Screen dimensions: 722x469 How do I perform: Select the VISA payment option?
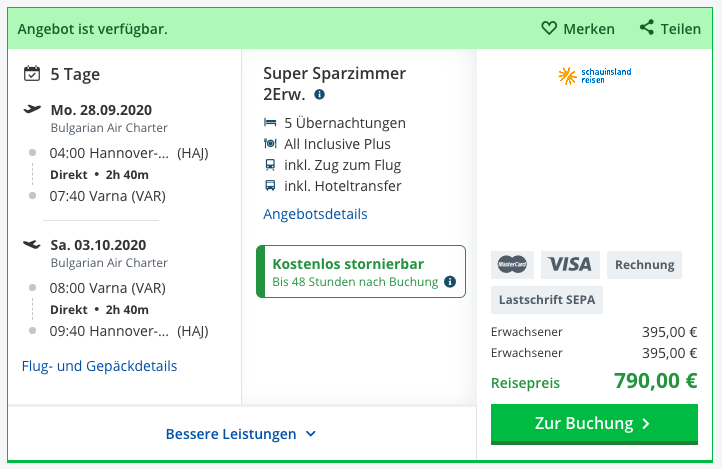point(570,265)
